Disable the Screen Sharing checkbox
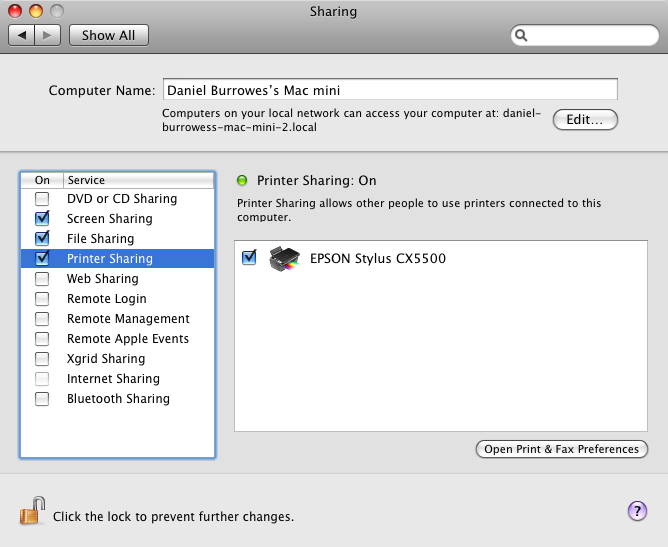This screenshot has height=547, width=668. pos(42,219)
